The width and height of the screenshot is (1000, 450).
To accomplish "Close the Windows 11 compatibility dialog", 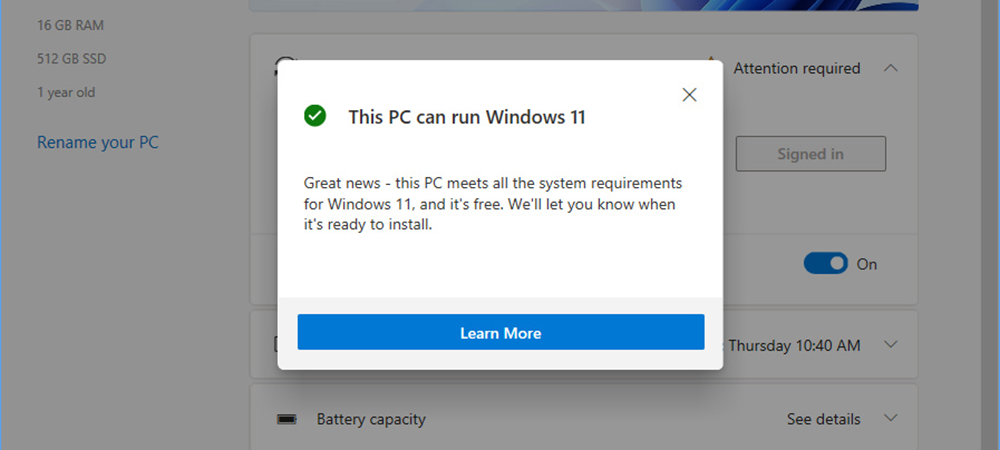I will [689, 95].
